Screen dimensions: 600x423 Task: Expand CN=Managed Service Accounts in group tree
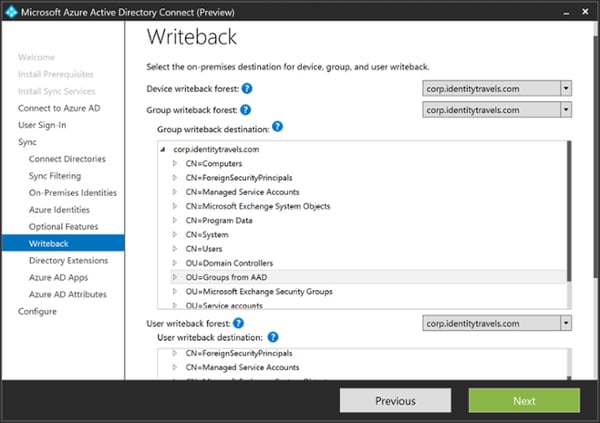click(175, 192)
